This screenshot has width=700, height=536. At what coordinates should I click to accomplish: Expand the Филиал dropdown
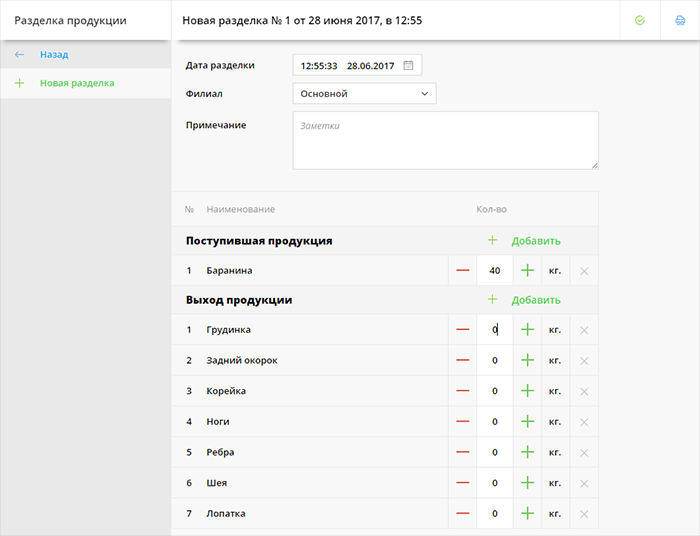364,93
